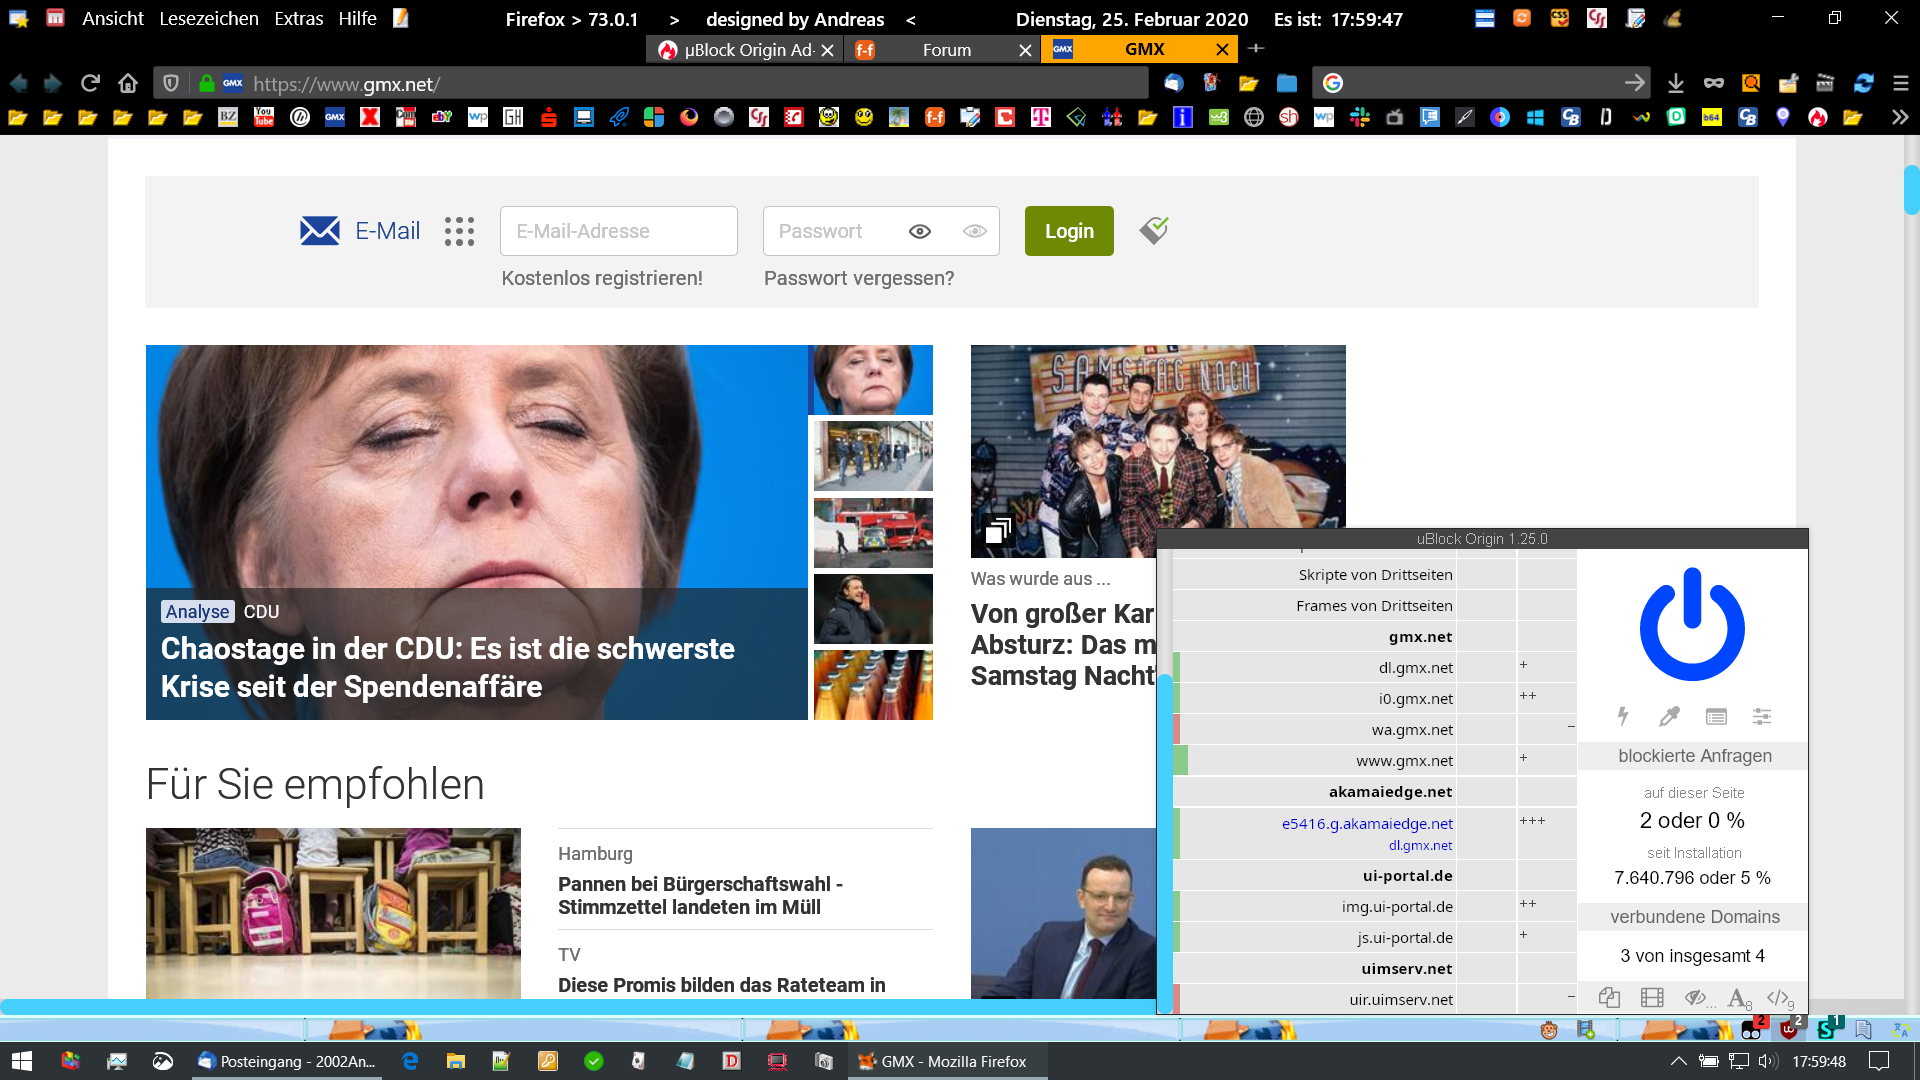Open uBlock dashboard sliders icon
Viewport: 1920px width, 1080px height.
(x=1762, y=716)
